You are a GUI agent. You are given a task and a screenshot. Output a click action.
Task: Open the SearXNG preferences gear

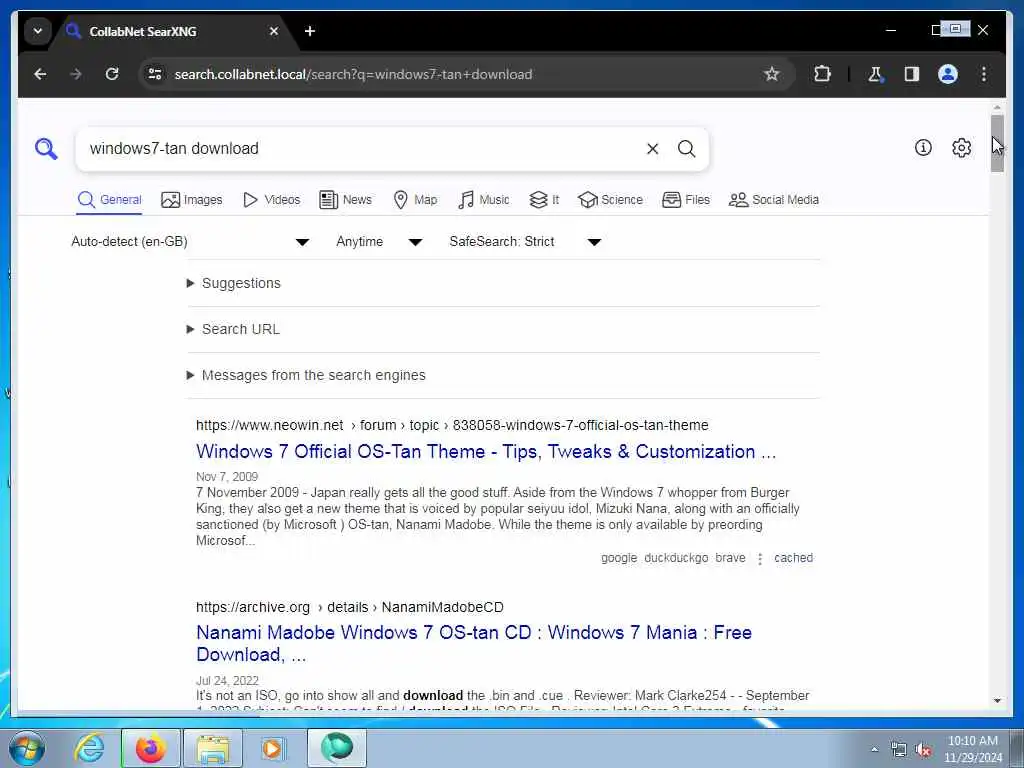click(x=961, y=148)
